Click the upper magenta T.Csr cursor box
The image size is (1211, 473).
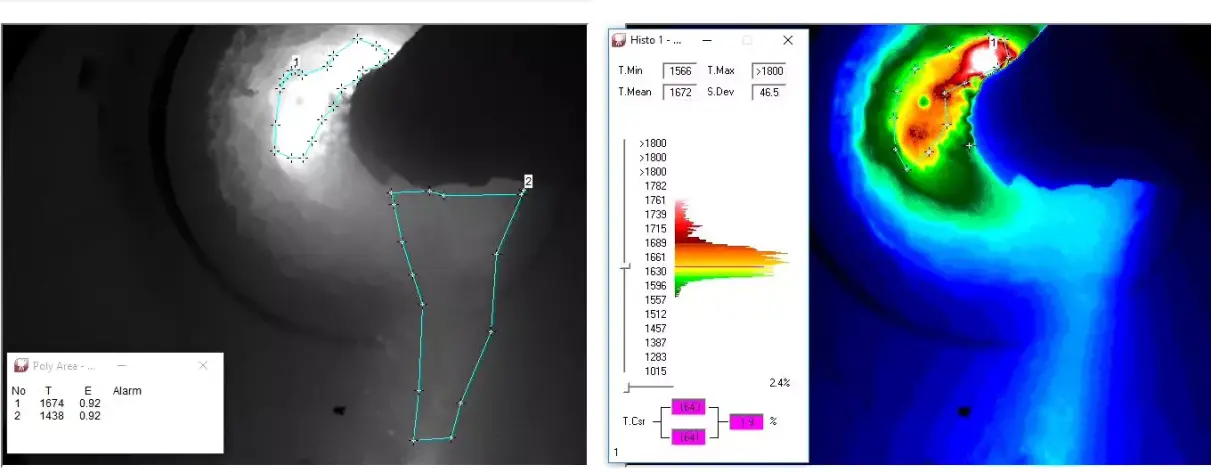[x=691, y=407]
